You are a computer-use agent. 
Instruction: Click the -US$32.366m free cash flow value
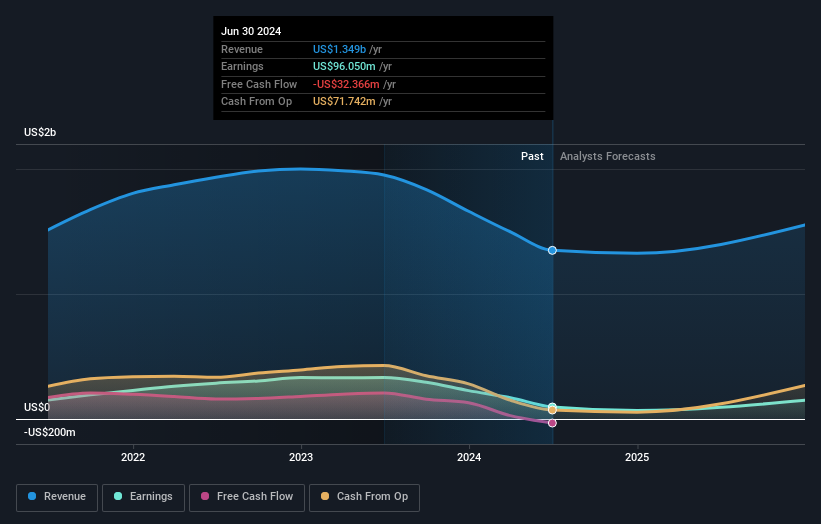click(346, 84)
